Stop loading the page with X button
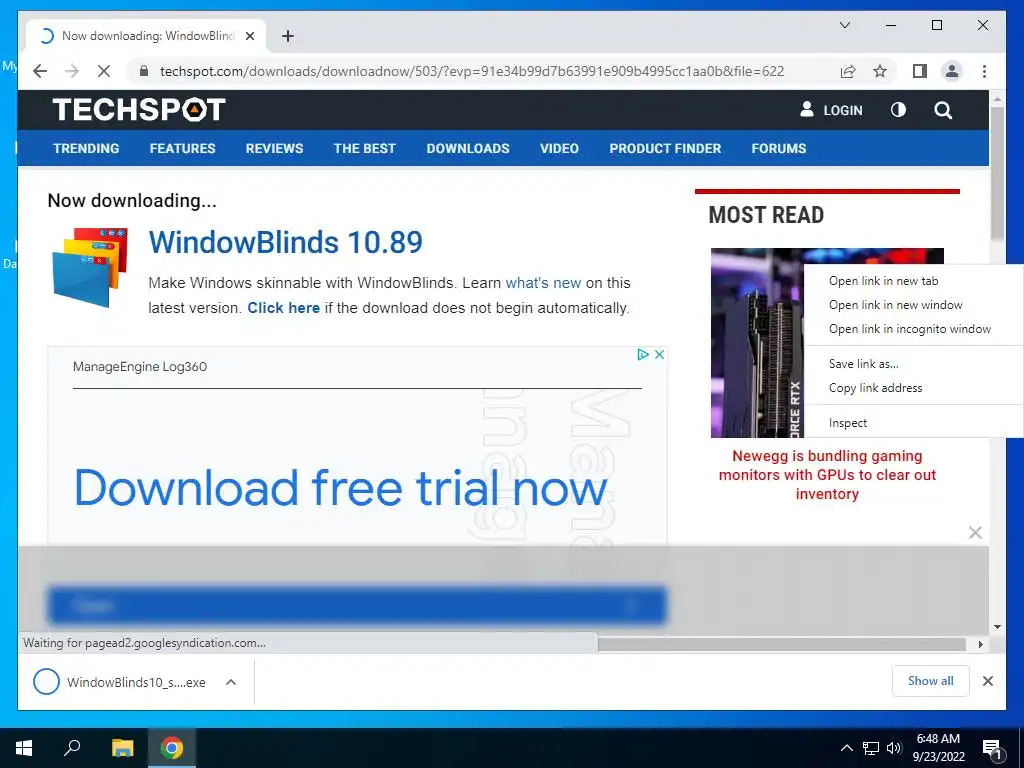The width and height of the screenshot is (1024, 768). tap(104, 71)
